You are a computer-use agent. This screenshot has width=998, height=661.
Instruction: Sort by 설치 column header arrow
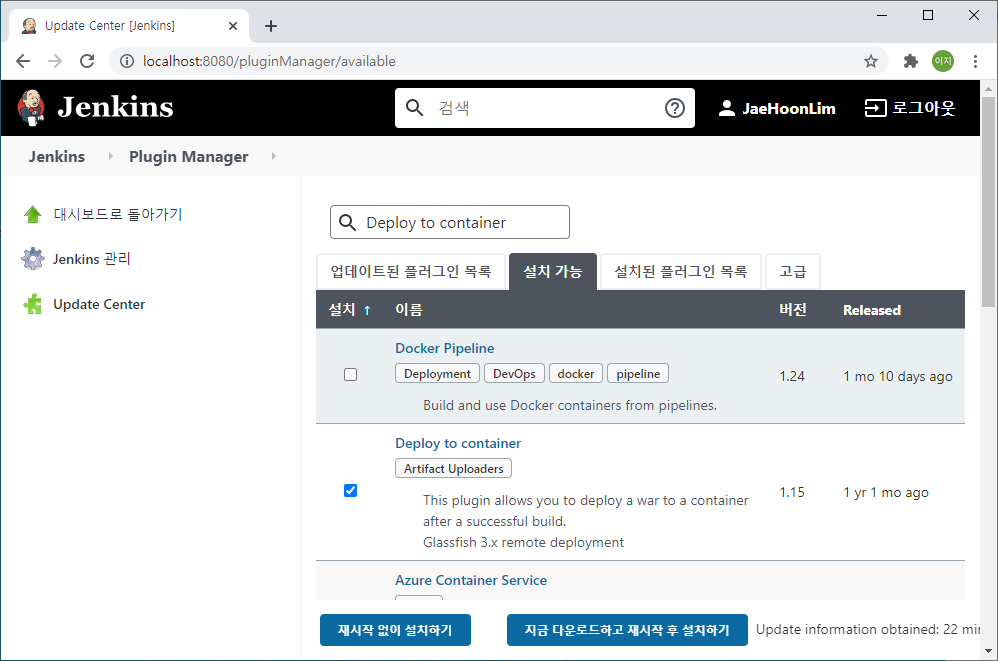(x=367, y=310)
